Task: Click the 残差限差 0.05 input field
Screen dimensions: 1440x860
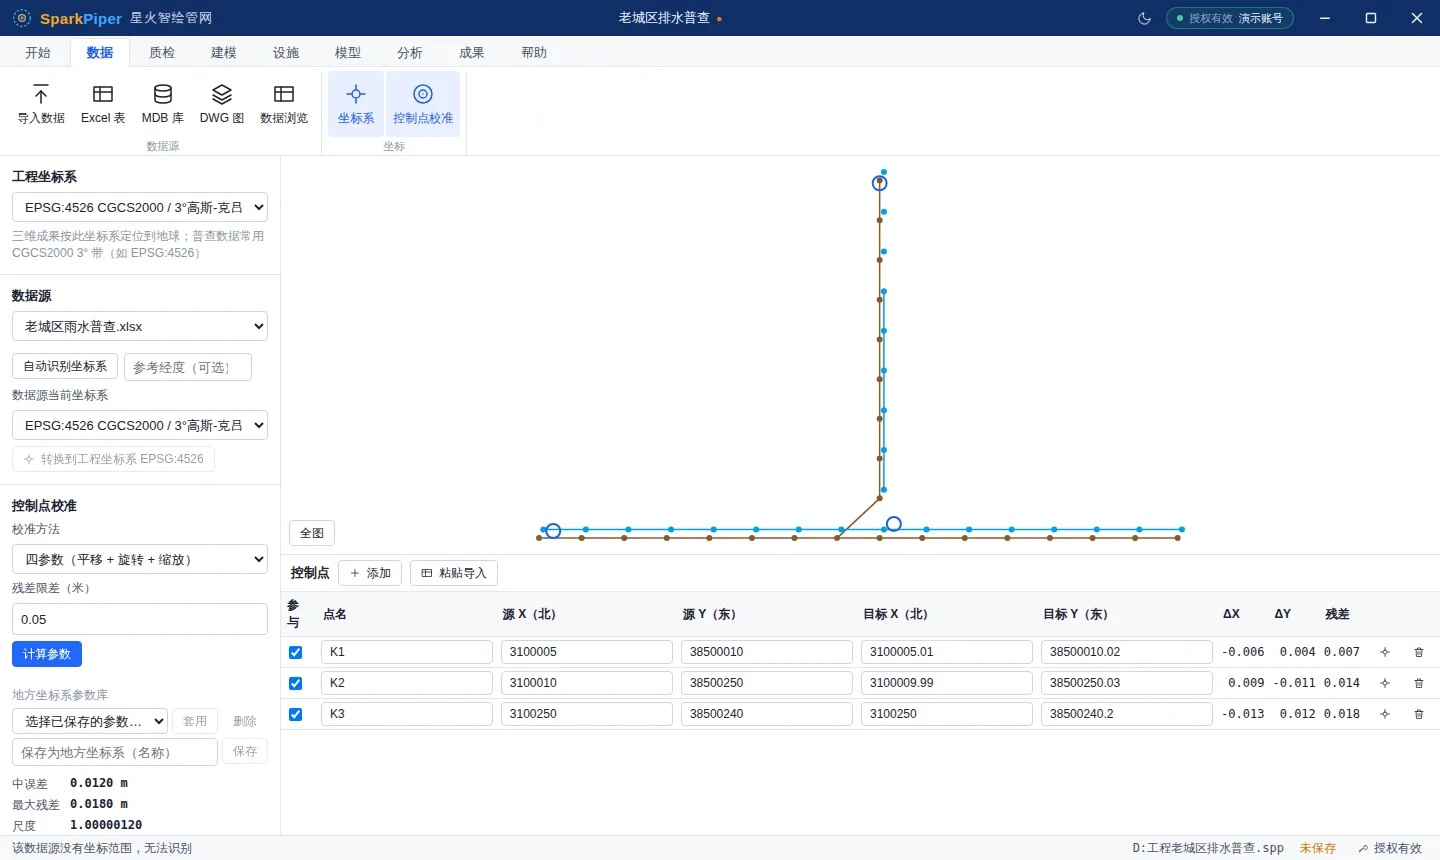Action: click(140, 619)
